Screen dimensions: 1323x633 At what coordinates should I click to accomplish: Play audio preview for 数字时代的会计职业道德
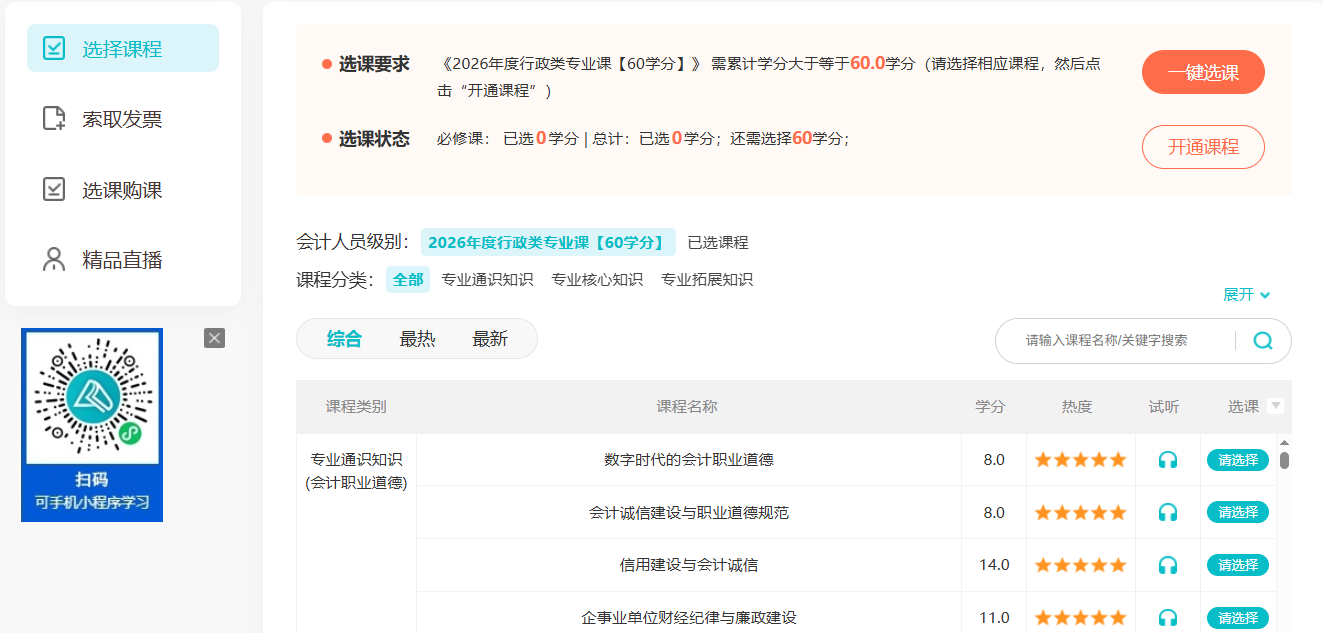pos(1167,460)
